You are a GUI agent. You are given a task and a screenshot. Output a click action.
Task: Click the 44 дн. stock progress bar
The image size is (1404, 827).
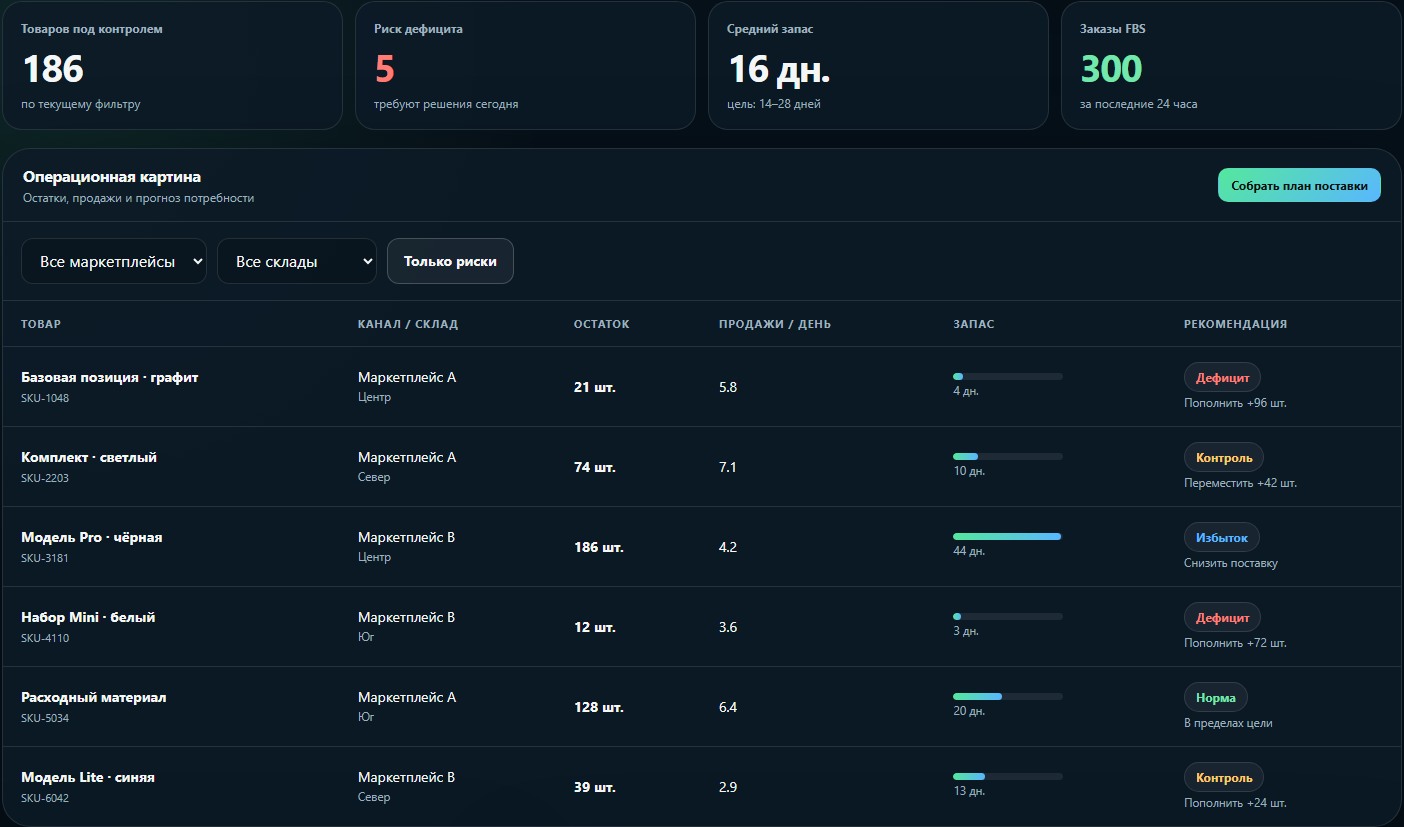click(x=1008, y=537)
